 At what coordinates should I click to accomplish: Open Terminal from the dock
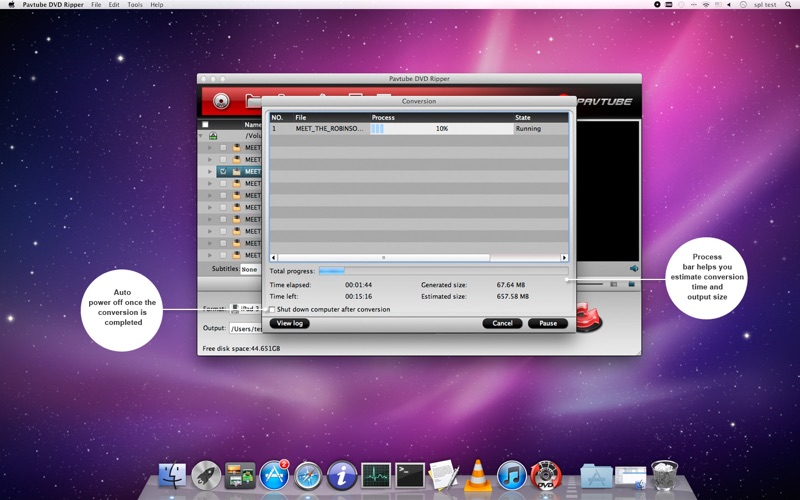point(410,475)
